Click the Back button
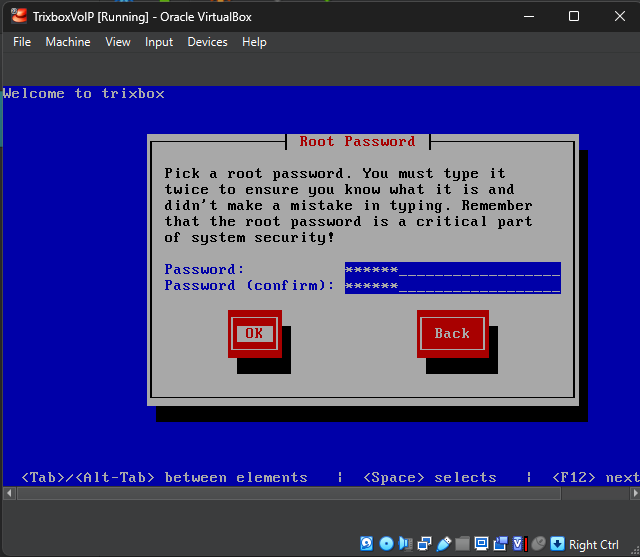 tap(453, 334)
